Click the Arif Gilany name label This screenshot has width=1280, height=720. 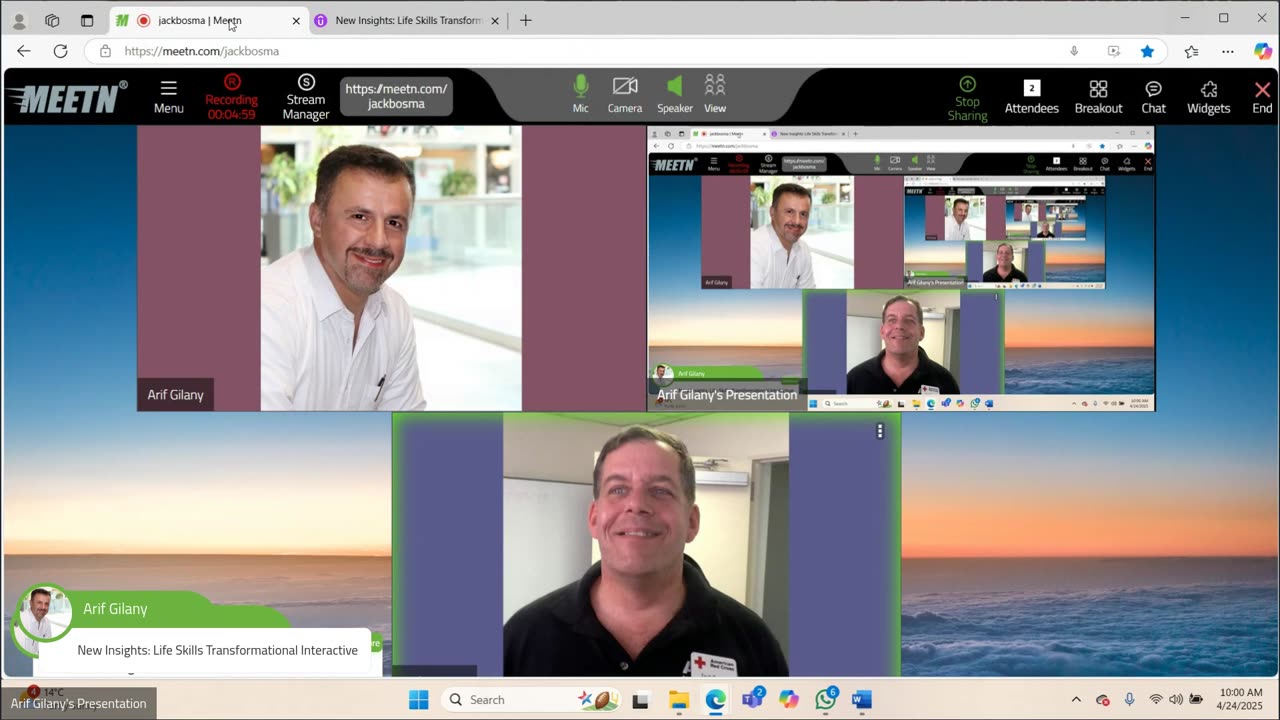point(175,395)
